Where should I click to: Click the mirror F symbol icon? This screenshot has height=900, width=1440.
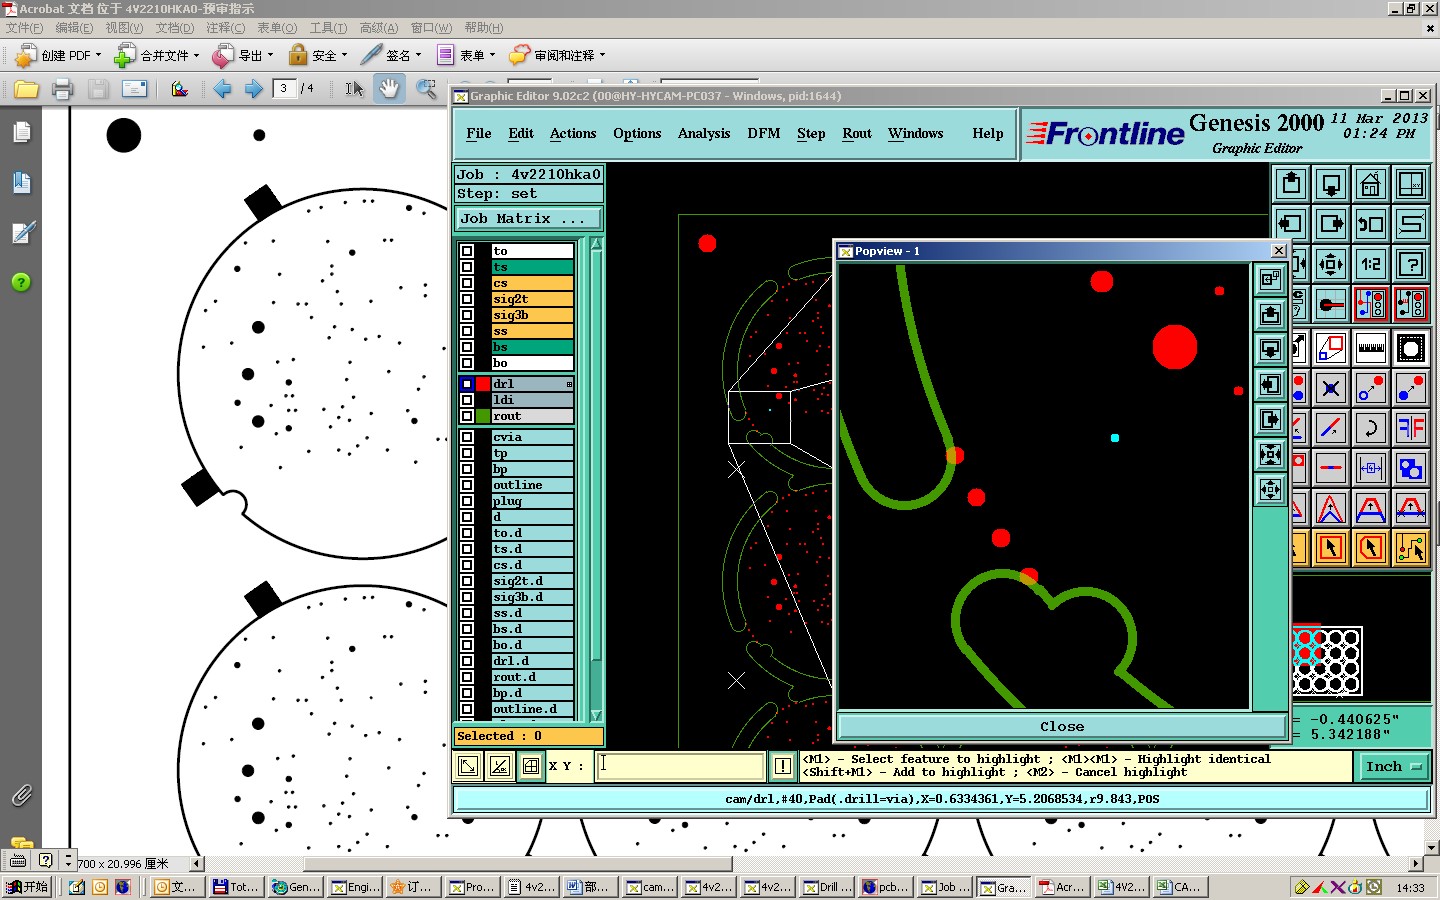tap(1411, 428)
